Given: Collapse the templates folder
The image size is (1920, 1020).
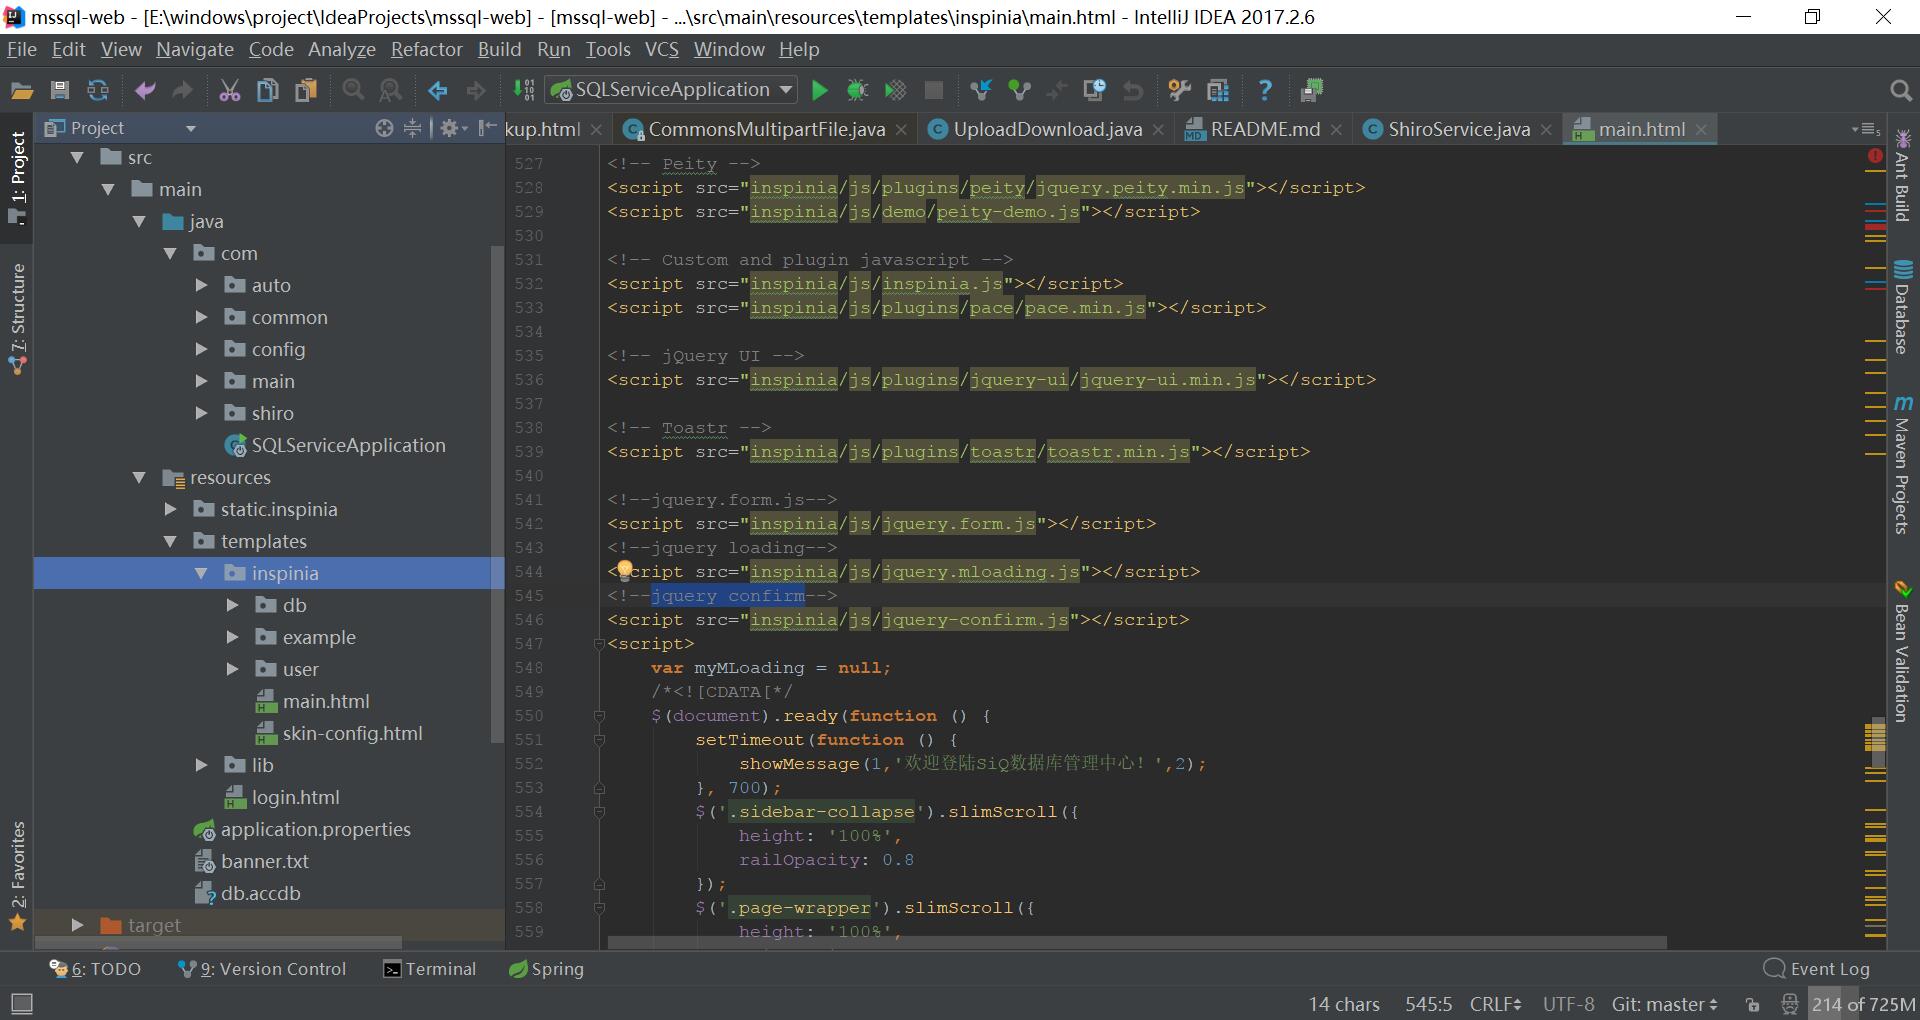Looking at the screenshot, I should (170, 541).
